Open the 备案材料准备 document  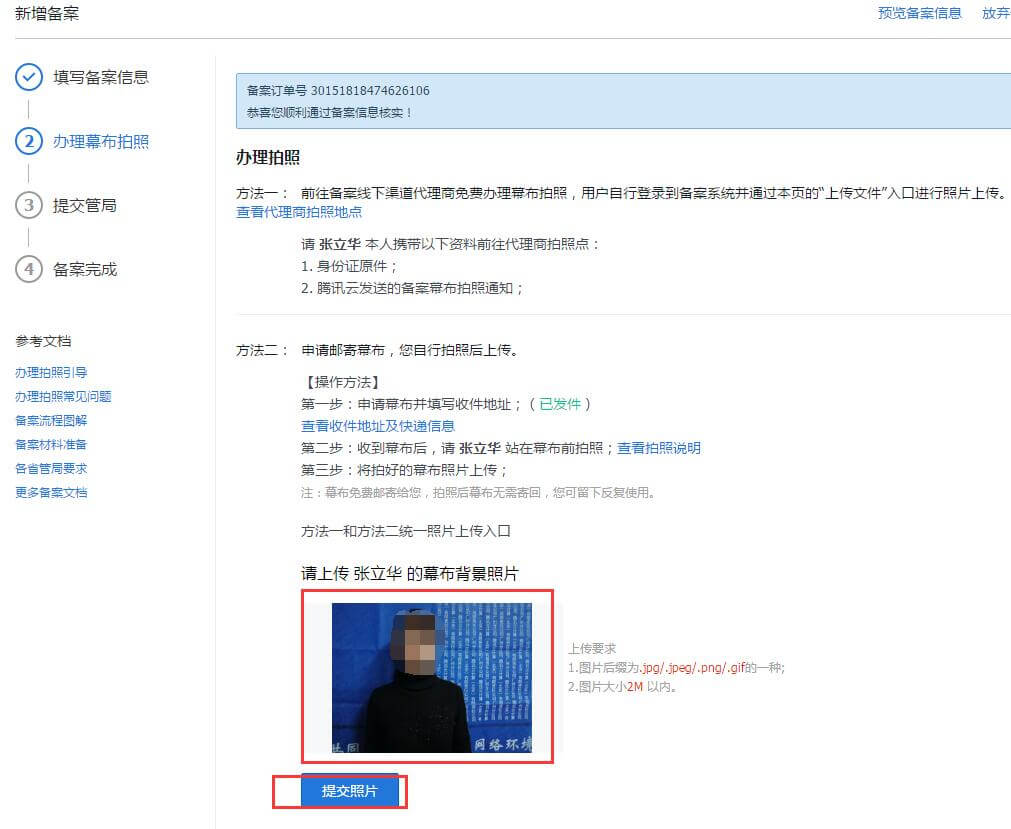(51, 445)
